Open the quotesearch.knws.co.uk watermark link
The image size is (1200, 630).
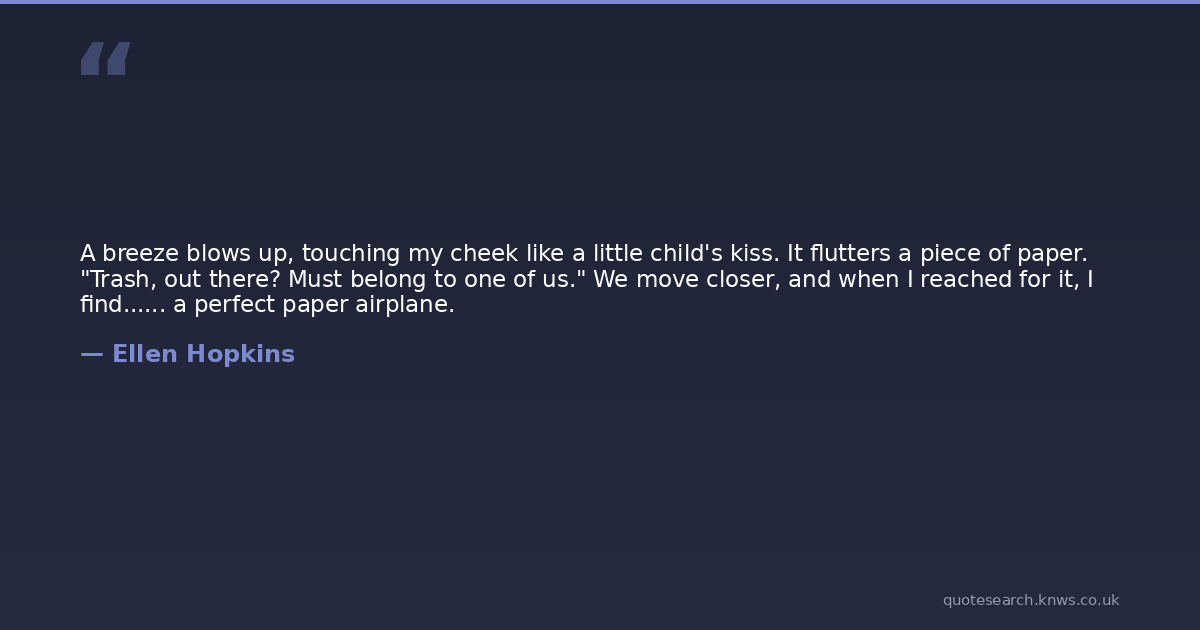tap(1030, 600)
